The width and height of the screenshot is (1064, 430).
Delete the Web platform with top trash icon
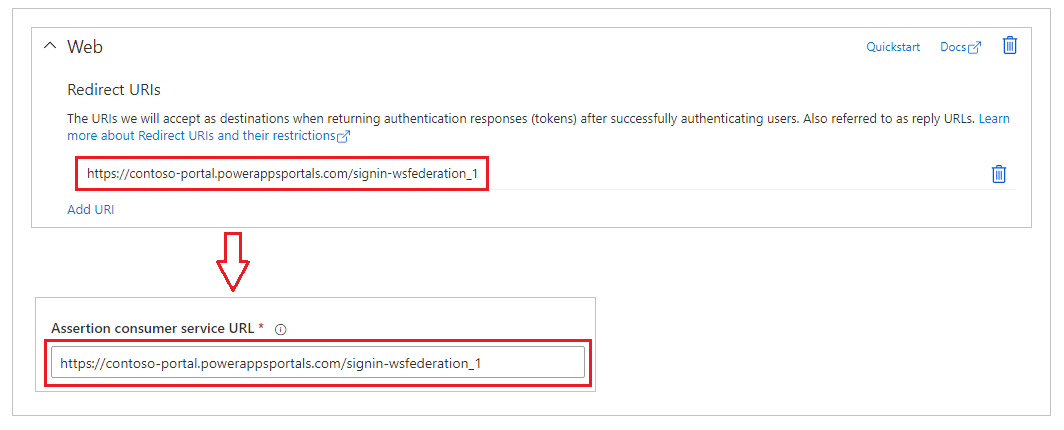point(1010,46)
